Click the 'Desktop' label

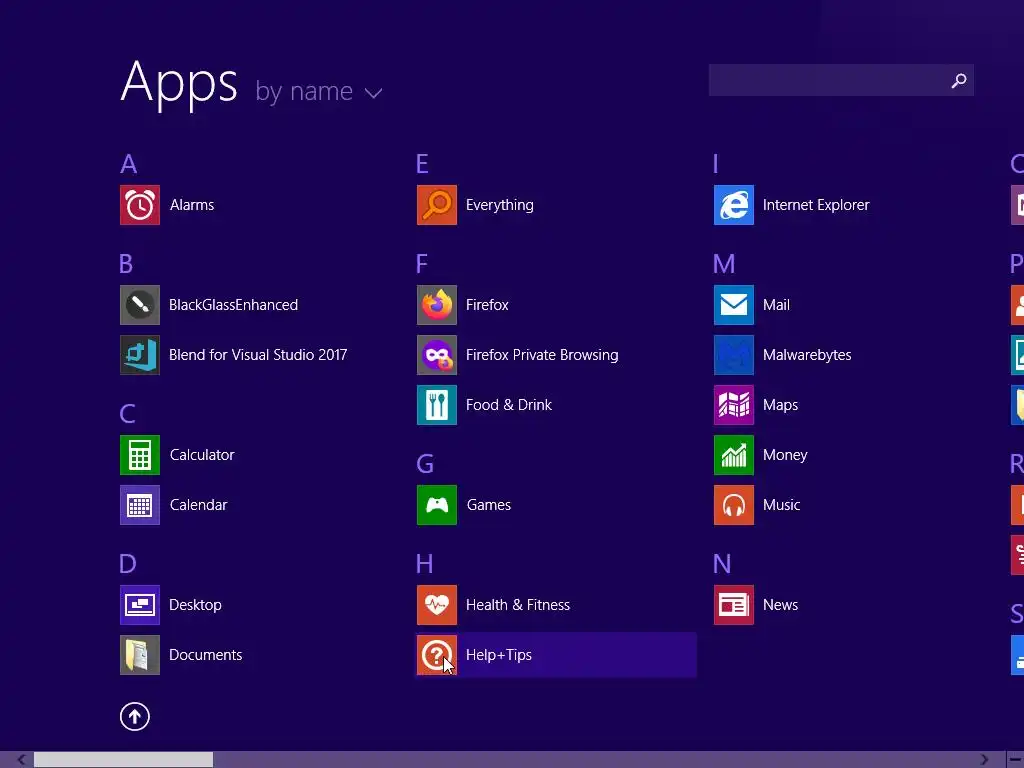pos(195,605)
